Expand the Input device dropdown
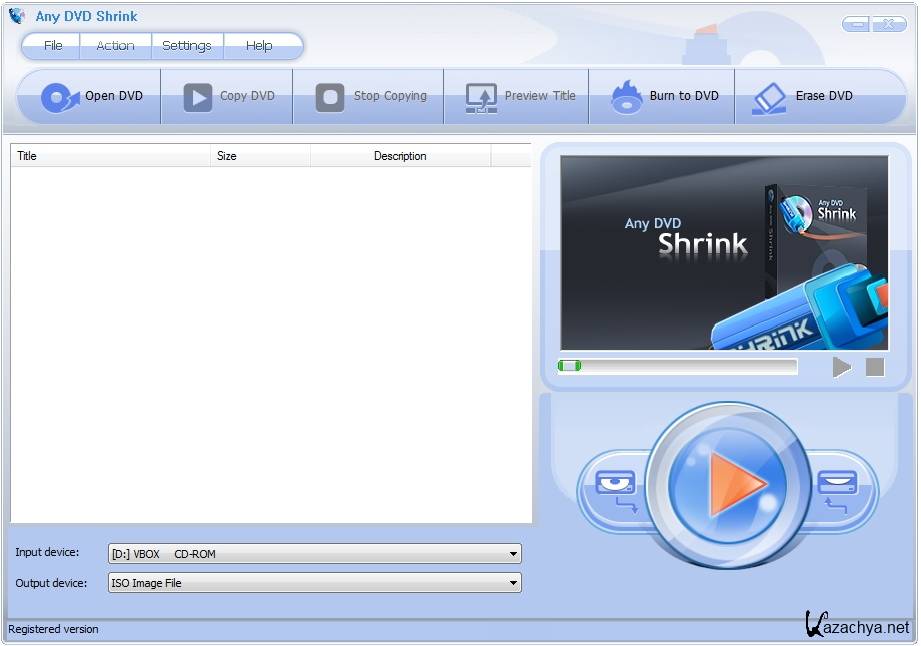This screenshot has height=646, width=921. [x=513, y=554]
